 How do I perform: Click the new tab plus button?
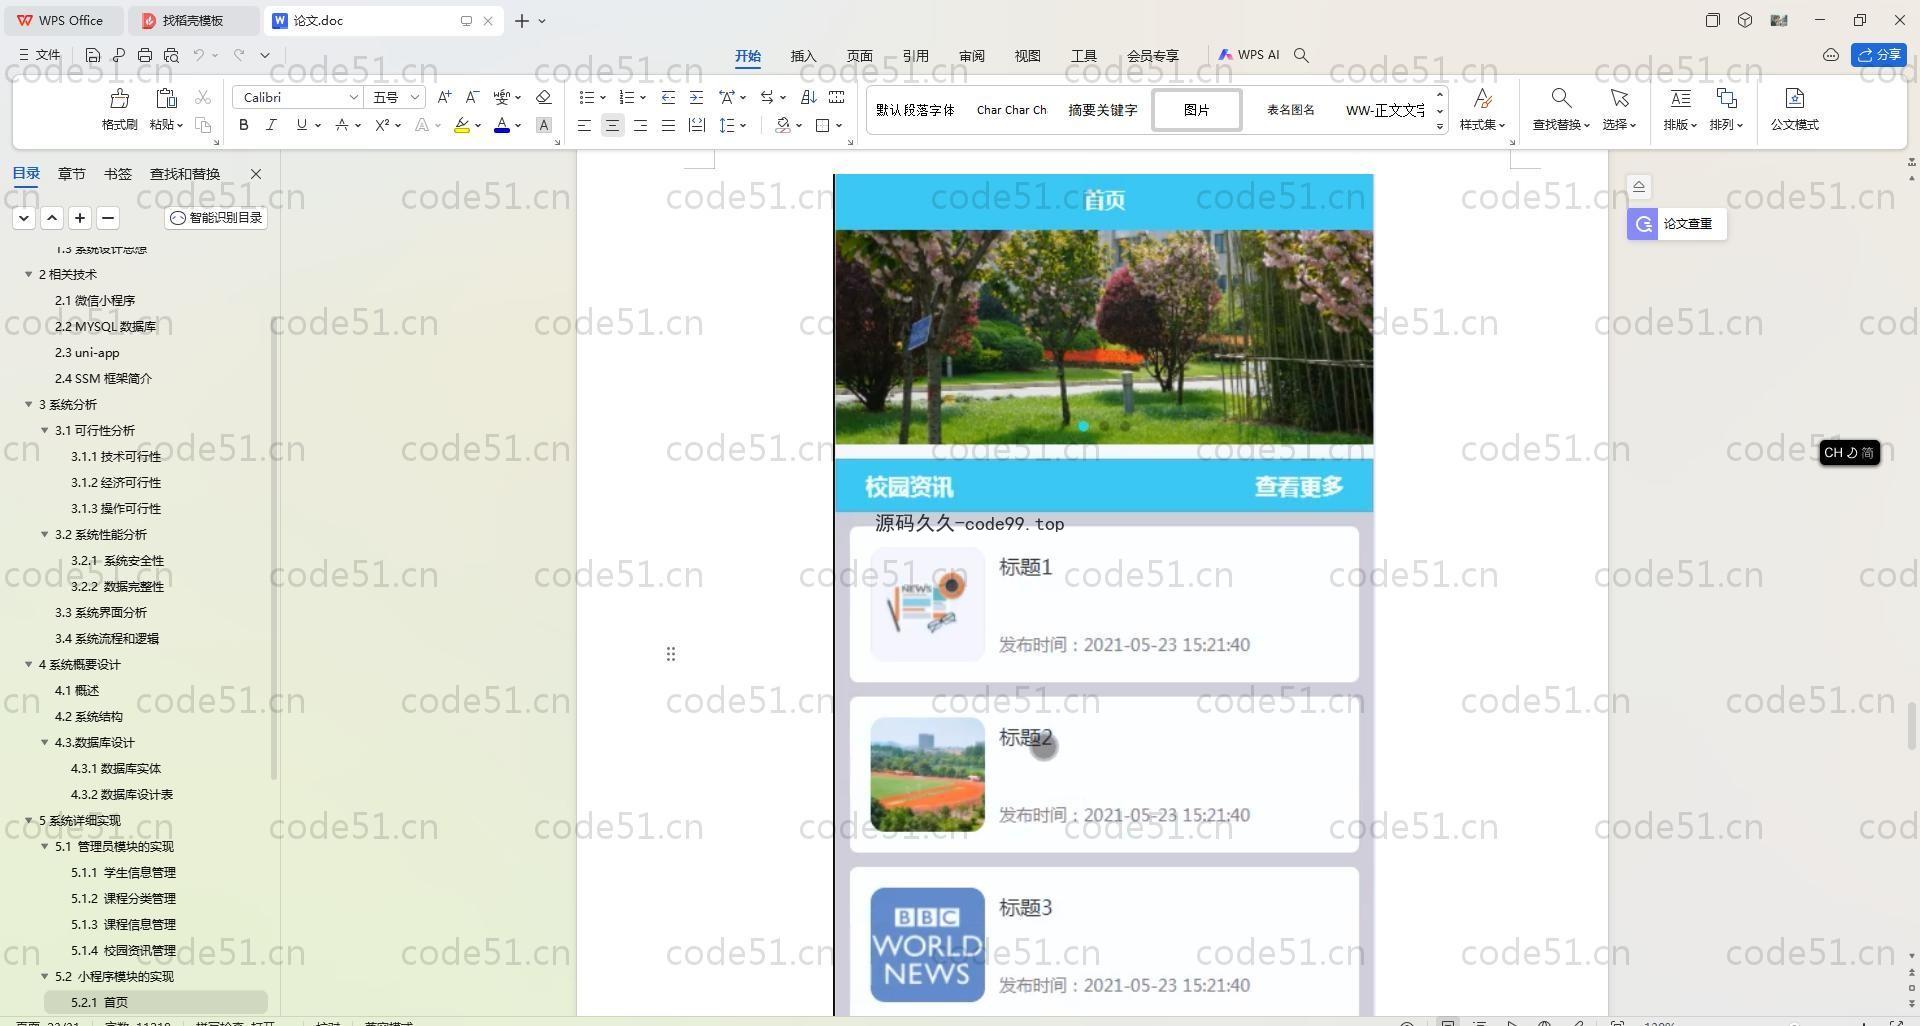point(521,20)
